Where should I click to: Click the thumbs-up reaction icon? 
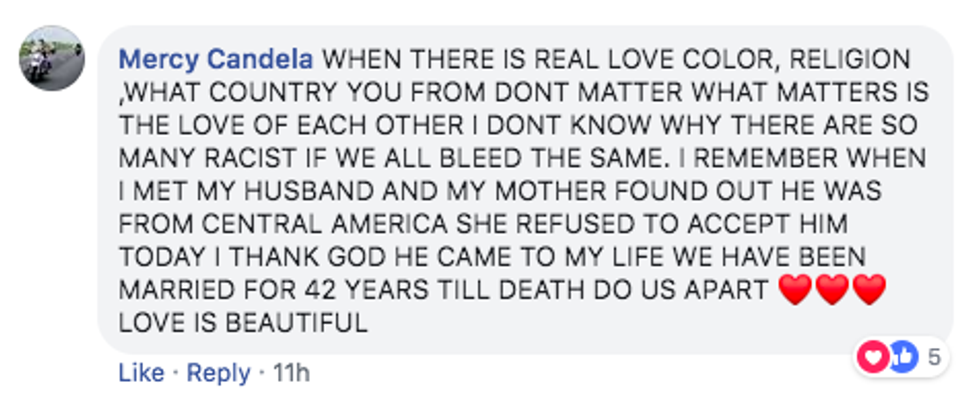[x=901, y=355]
